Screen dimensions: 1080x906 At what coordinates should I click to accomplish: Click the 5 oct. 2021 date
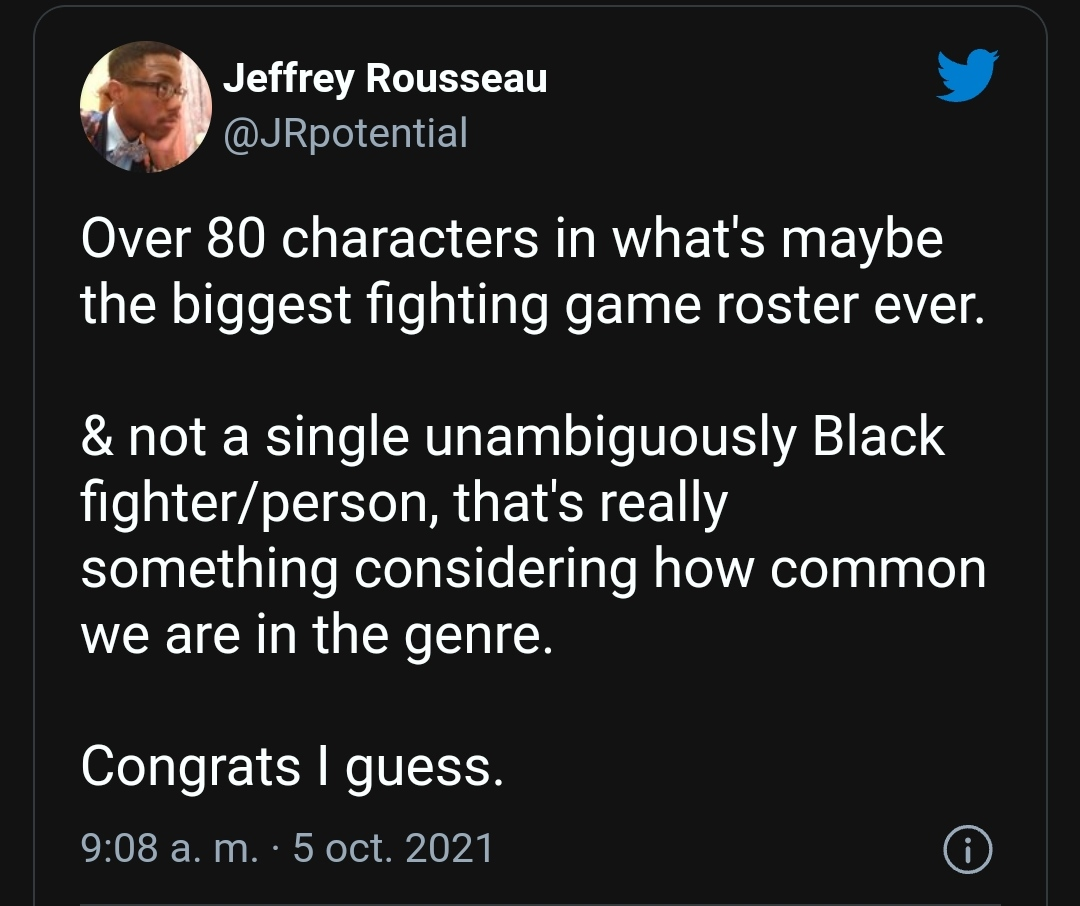393,847
